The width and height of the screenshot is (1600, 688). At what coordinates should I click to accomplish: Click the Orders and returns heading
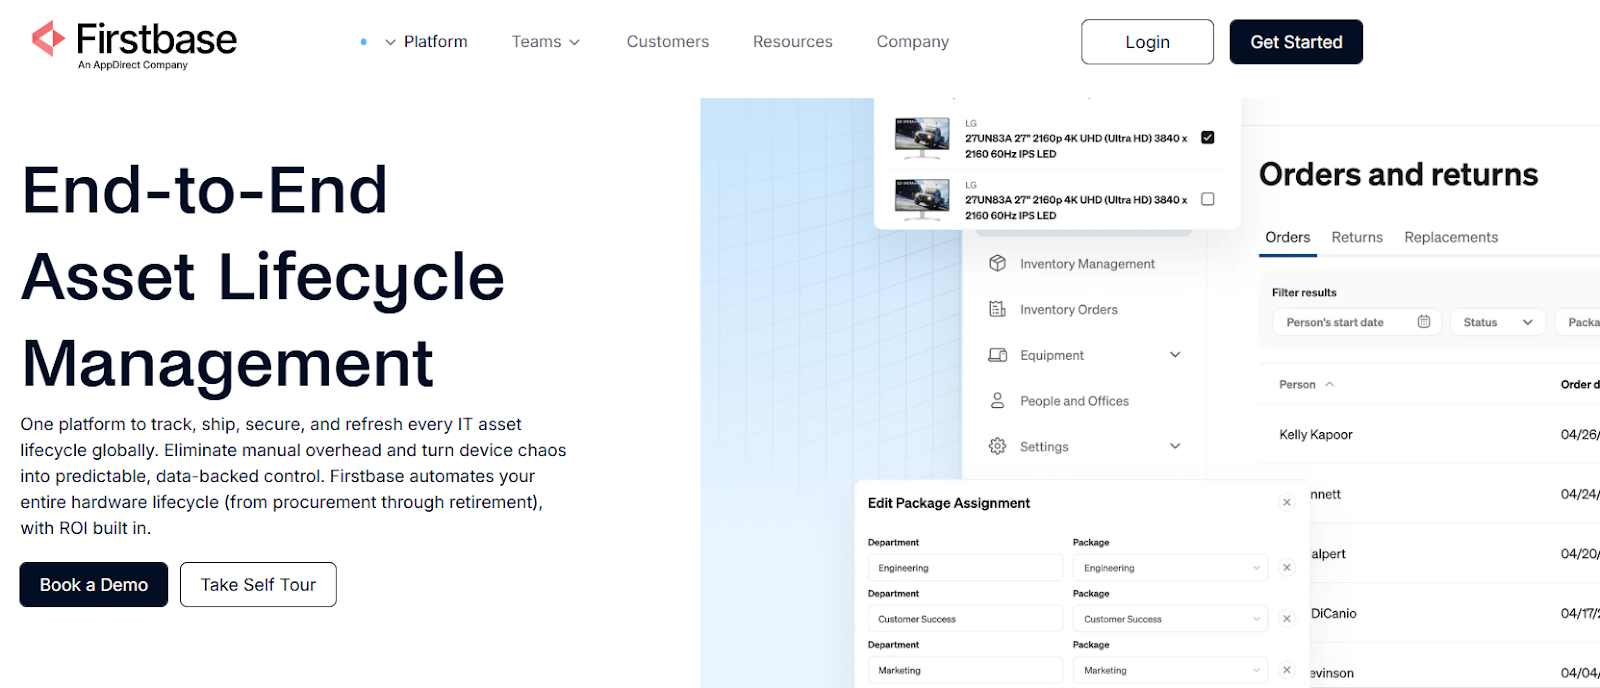pos(1398,175)
